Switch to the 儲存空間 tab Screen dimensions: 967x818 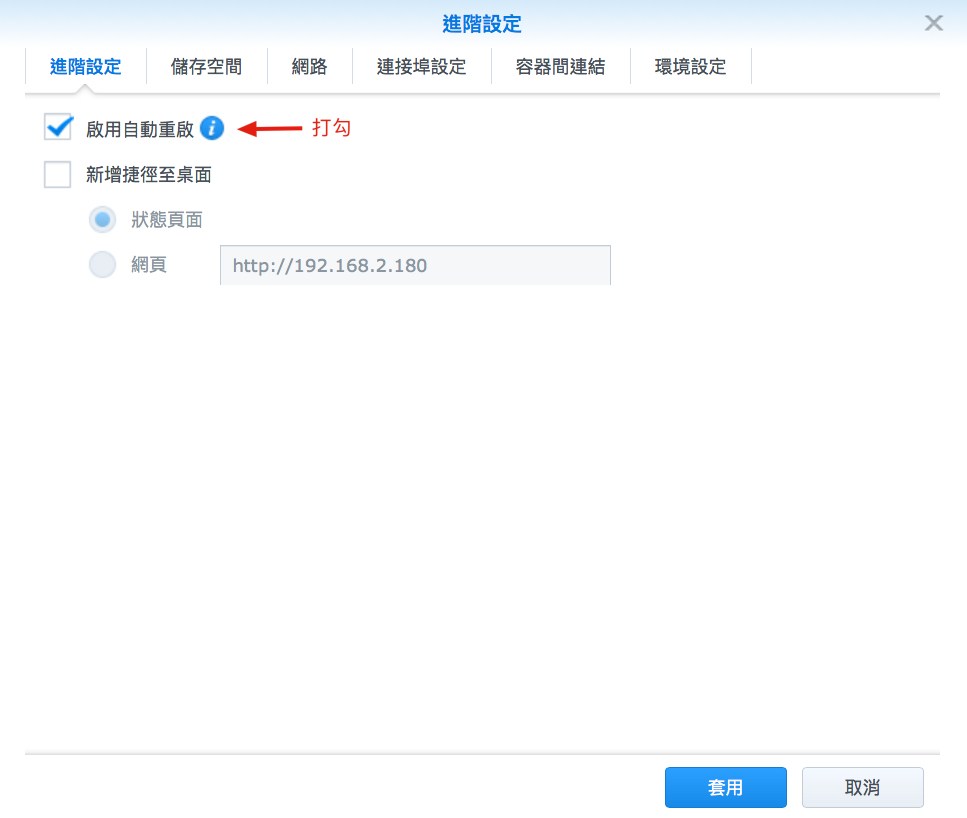206,67
